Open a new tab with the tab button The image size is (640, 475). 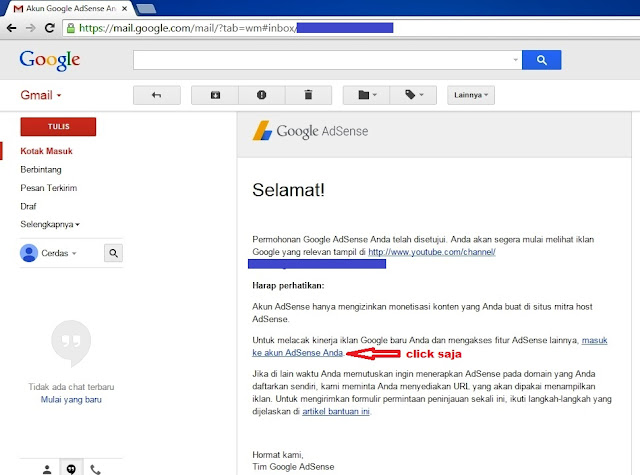click(146, 9)
